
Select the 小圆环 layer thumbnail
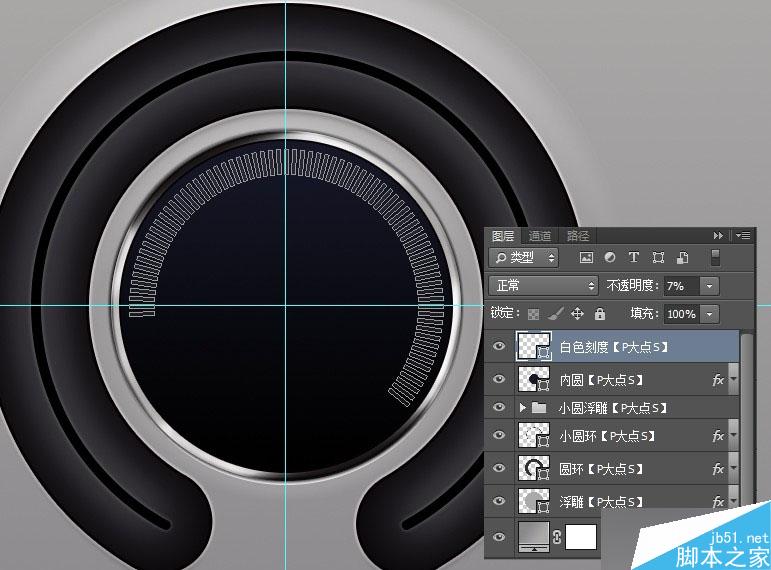point(534,435)
